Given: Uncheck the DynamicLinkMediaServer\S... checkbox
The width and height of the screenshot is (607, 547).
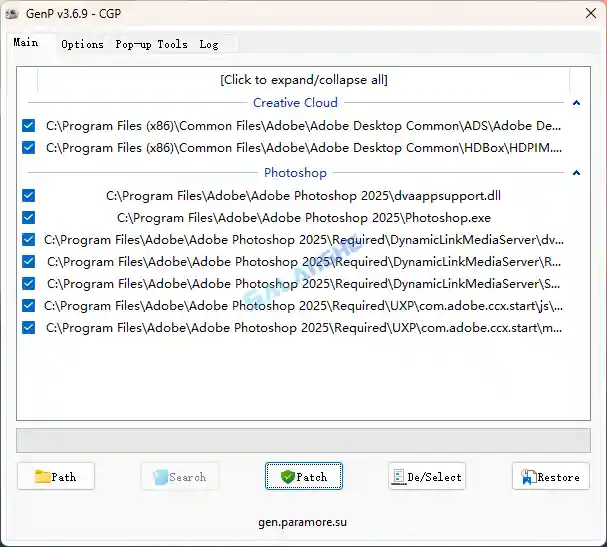Looking at the screenshot, I should [x=28, y=284].
